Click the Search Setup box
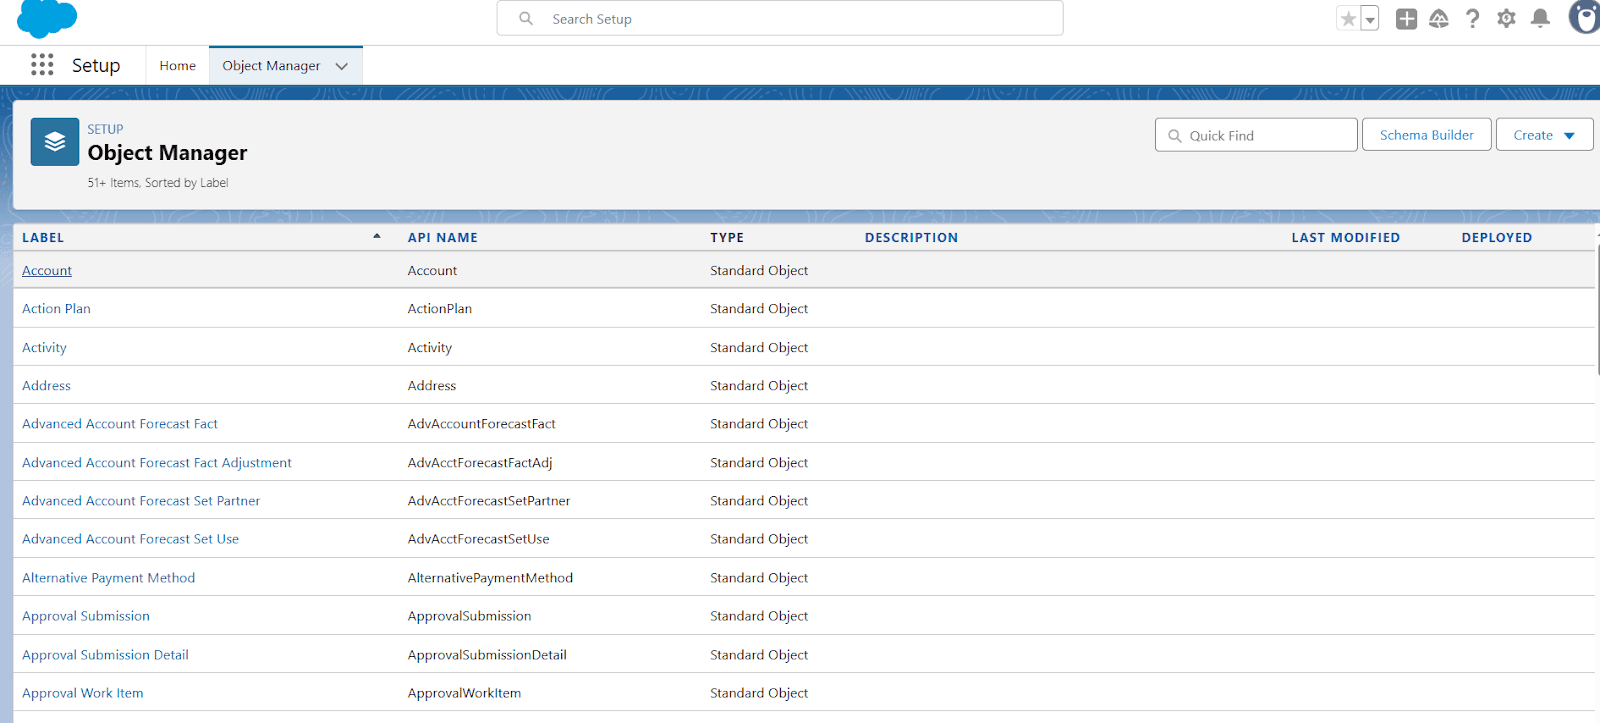Screen dimensions: 1600x723 780,18
